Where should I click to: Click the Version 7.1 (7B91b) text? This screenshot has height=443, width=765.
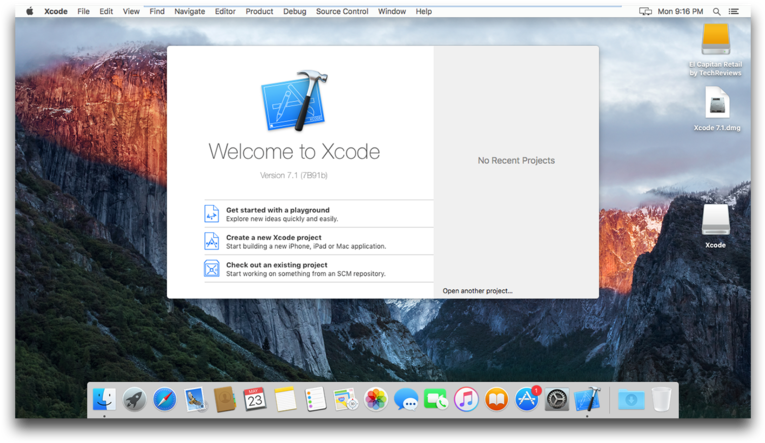[x=293, y=175]
